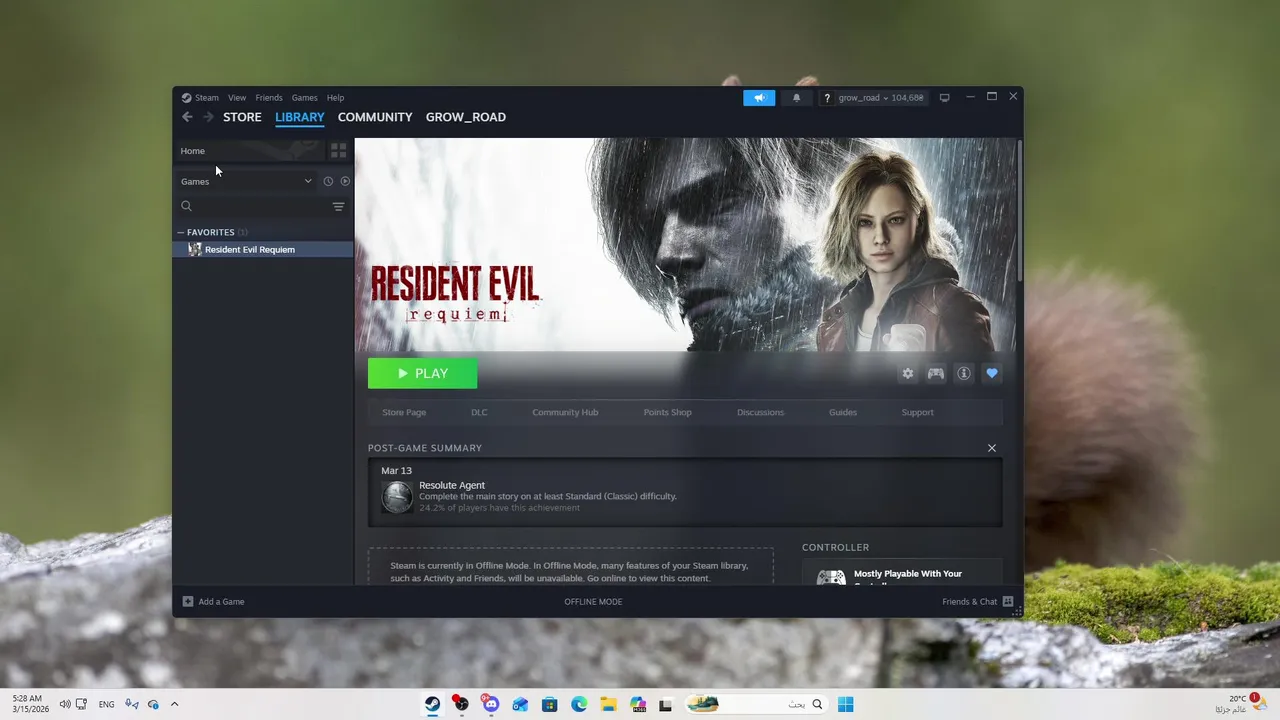This screenshot has width=1280, height=720.
Task: Open the Friends & Chat icon
Action: click(x=1008, y=601)
